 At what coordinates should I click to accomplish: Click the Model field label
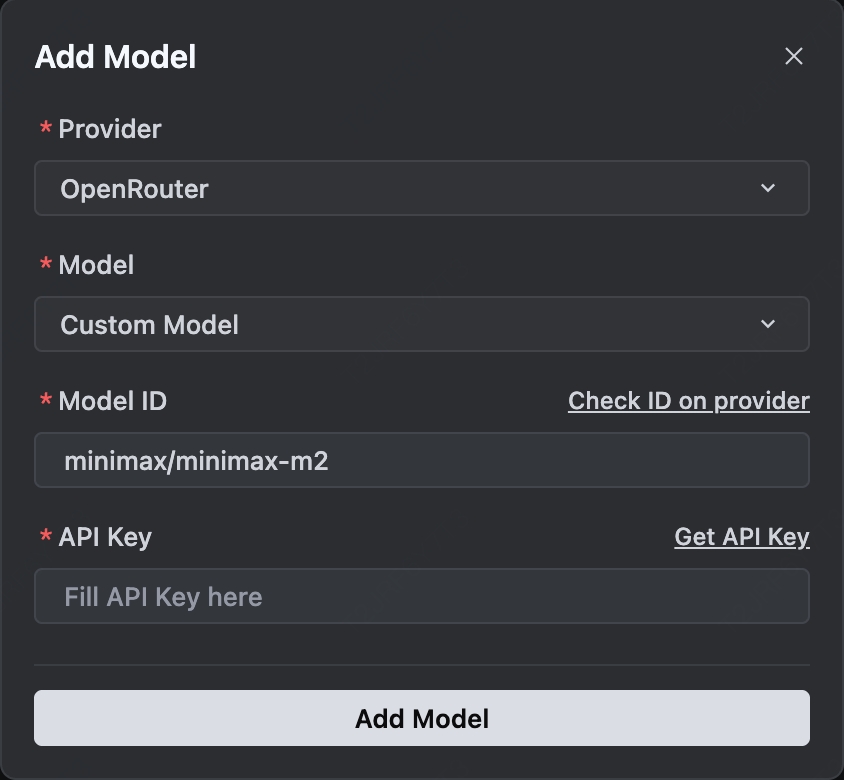pyautogui.click(x=96, y=265)
